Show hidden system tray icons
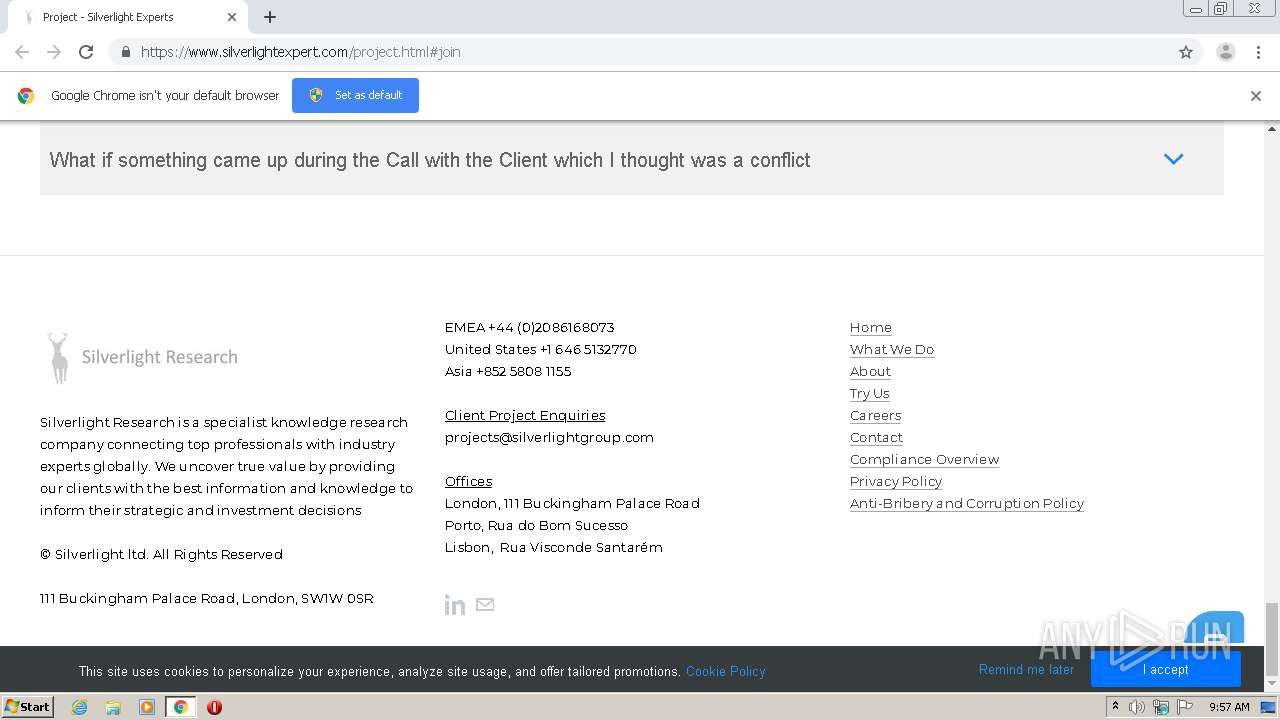 [x=1115, y=707]
